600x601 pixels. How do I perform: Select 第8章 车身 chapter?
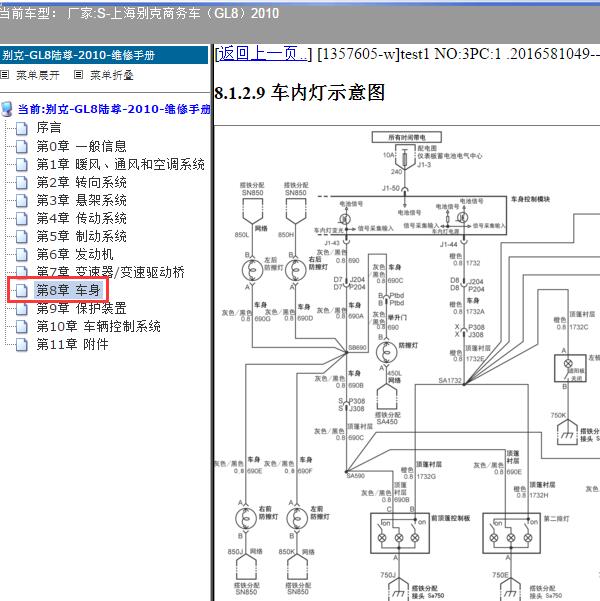(68, 291)
